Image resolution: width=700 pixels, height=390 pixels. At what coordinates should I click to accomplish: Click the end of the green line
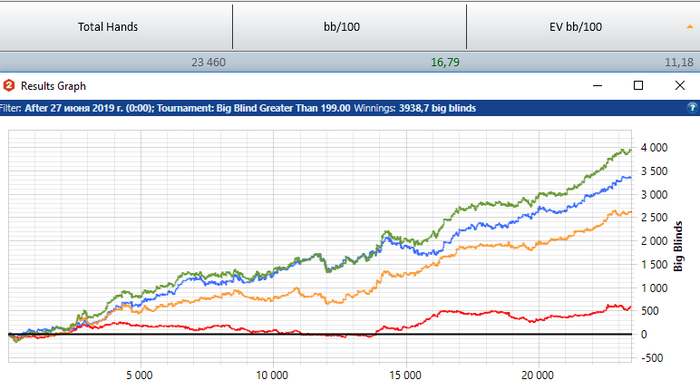point(630,151)
